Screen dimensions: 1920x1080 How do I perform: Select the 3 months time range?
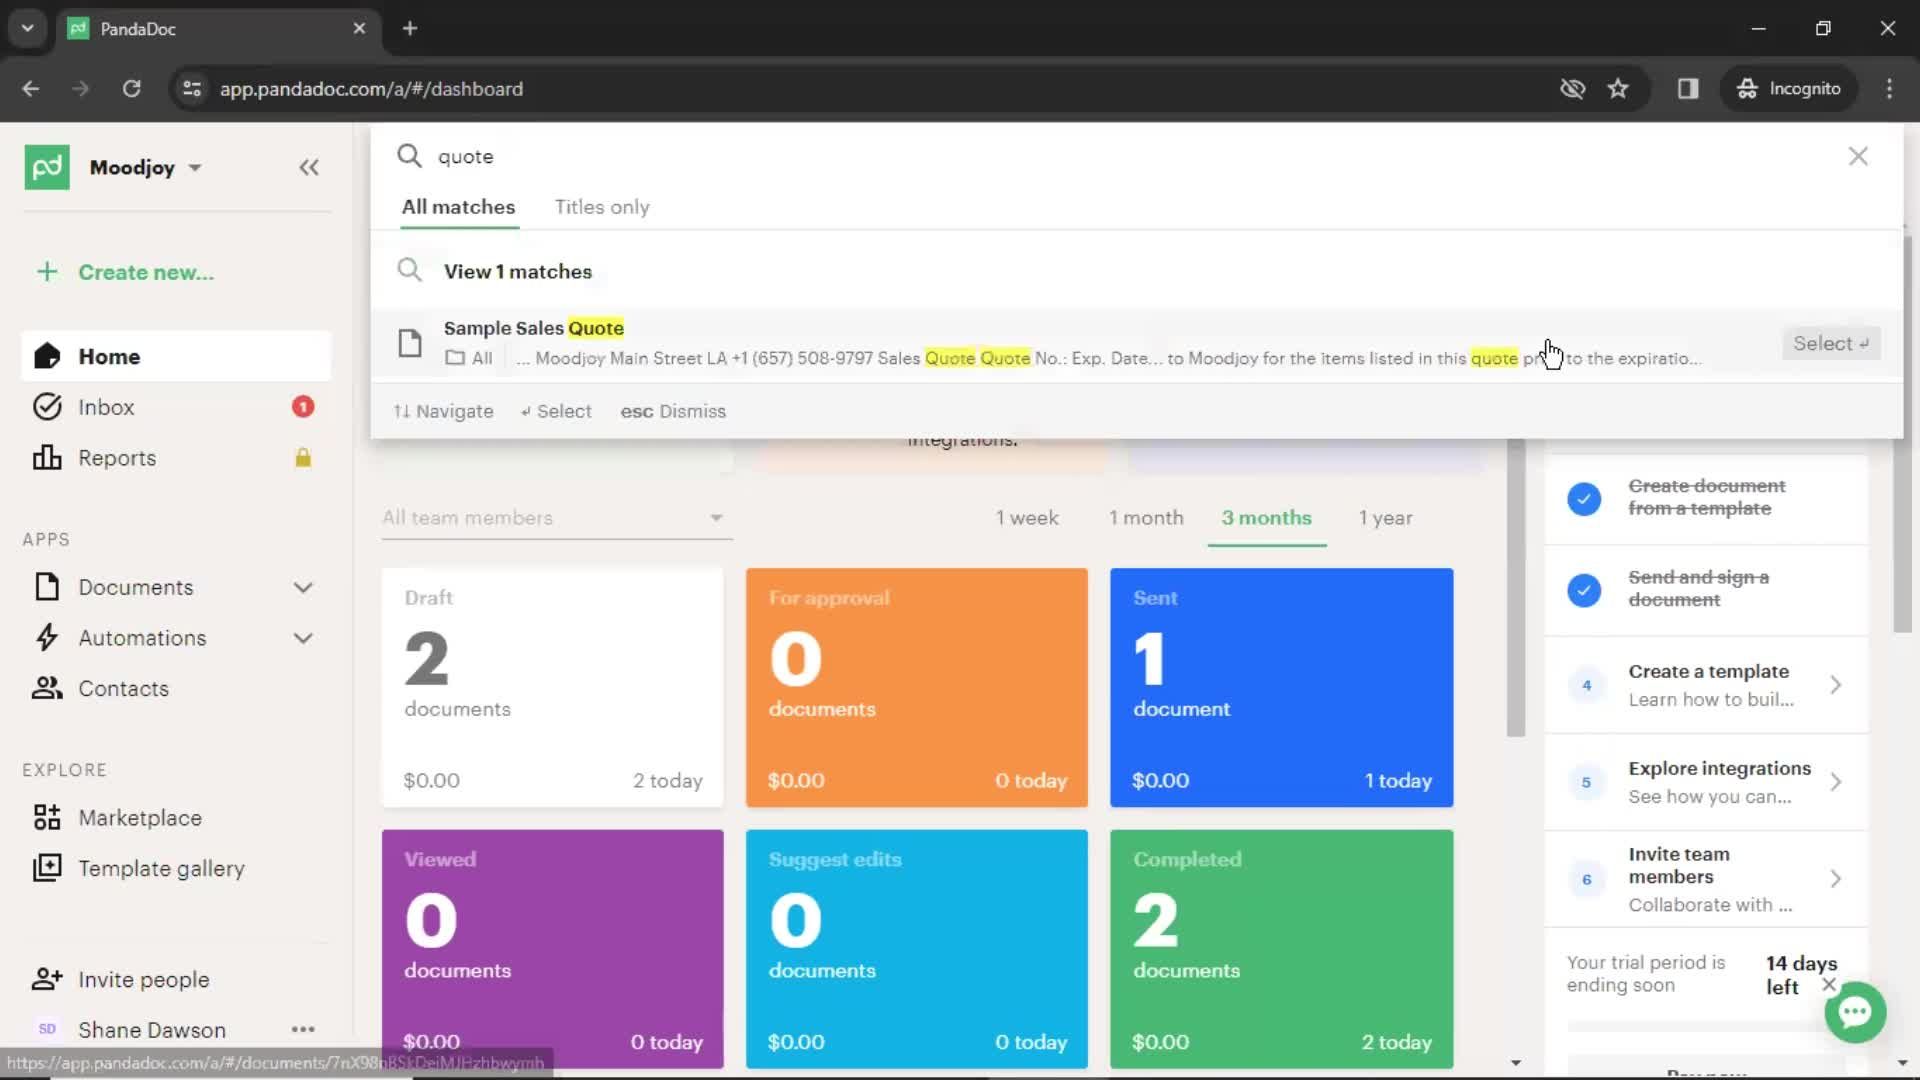(x=1266, y=518)
